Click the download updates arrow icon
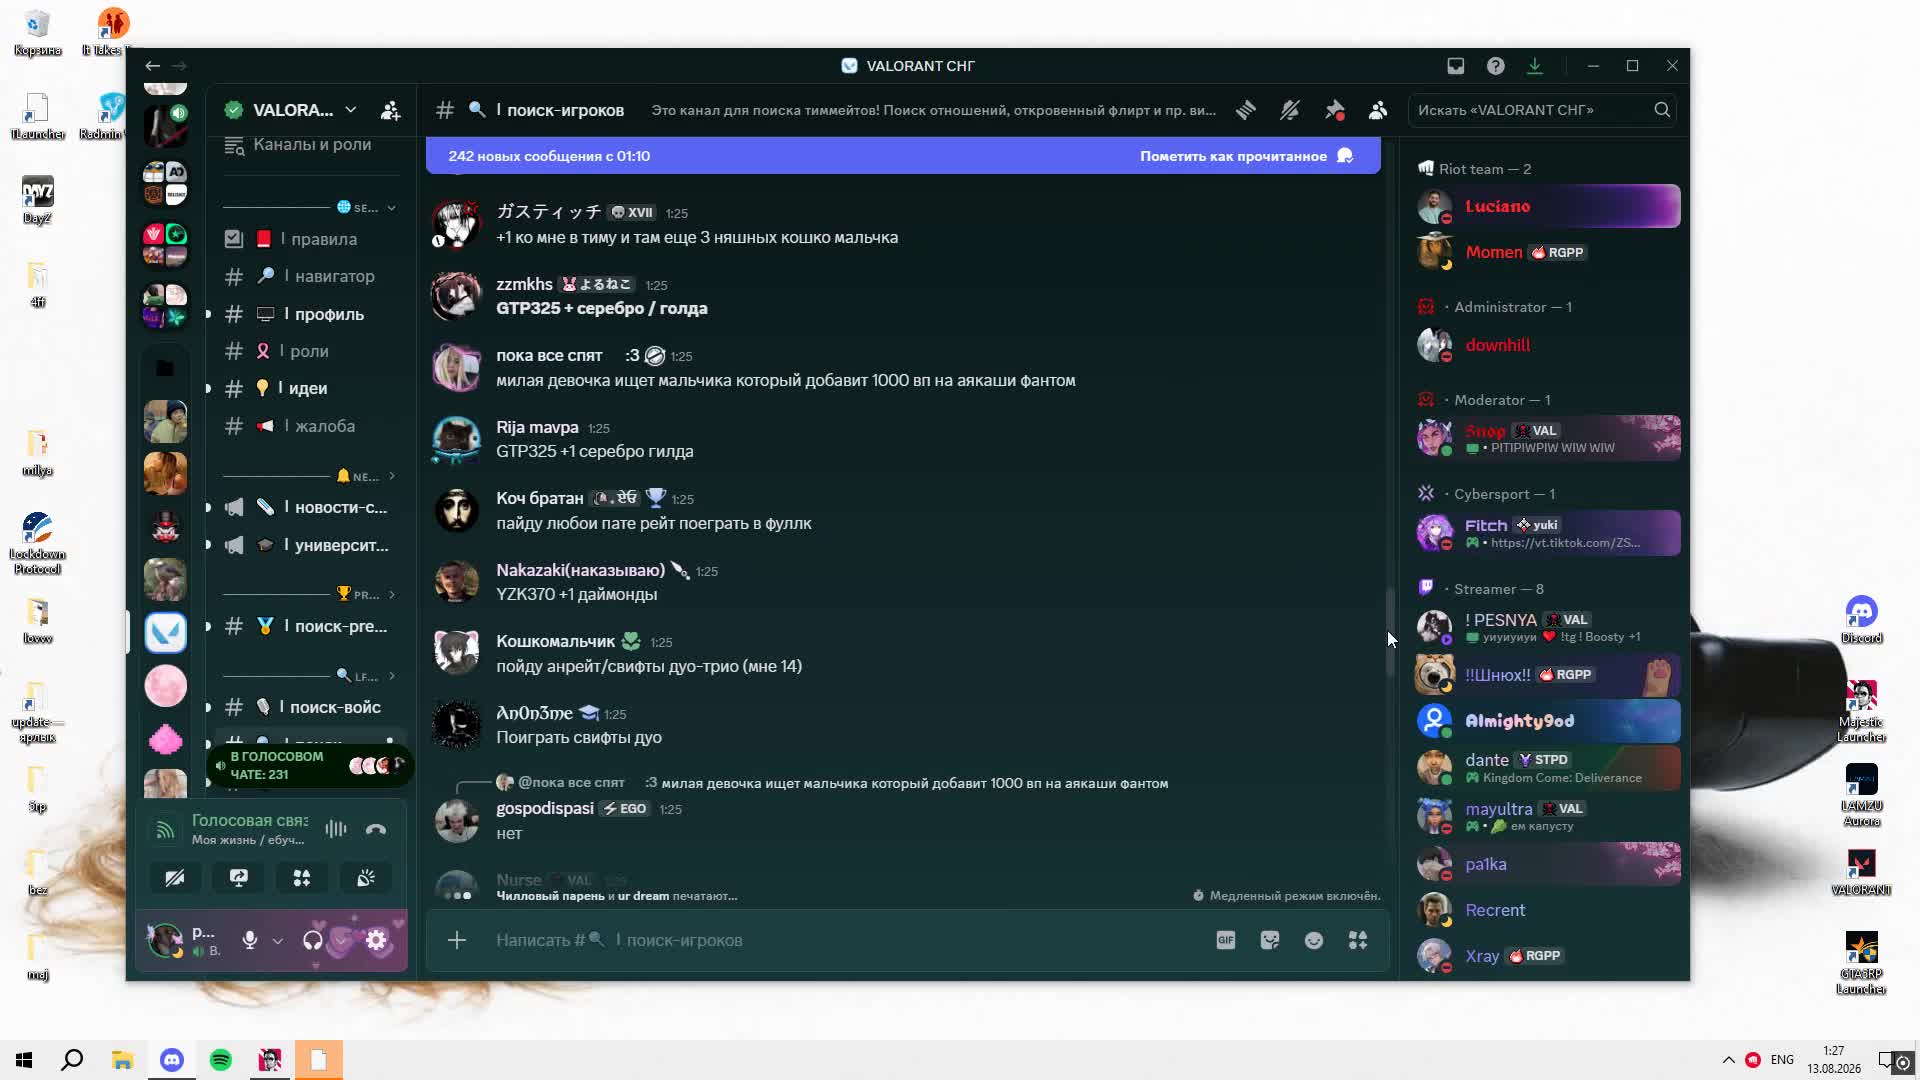 [x=1535, y=66]
